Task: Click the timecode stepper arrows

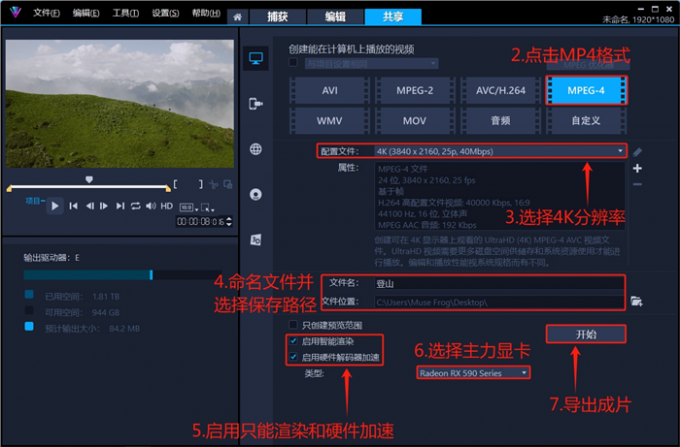Action: (x=229, y=221)
